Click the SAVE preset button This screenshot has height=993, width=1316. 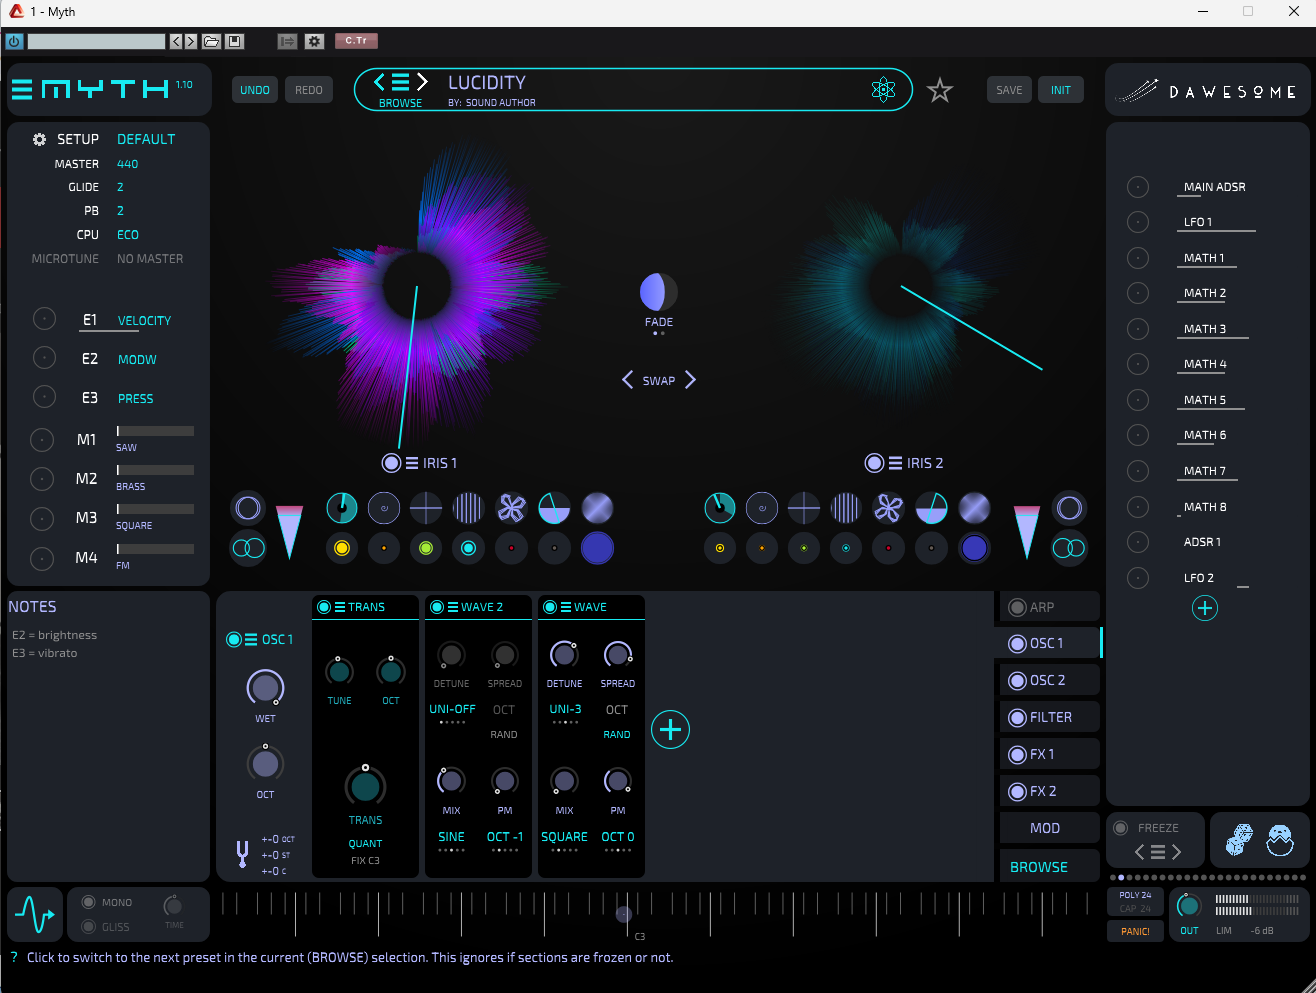pos(1010,90)
